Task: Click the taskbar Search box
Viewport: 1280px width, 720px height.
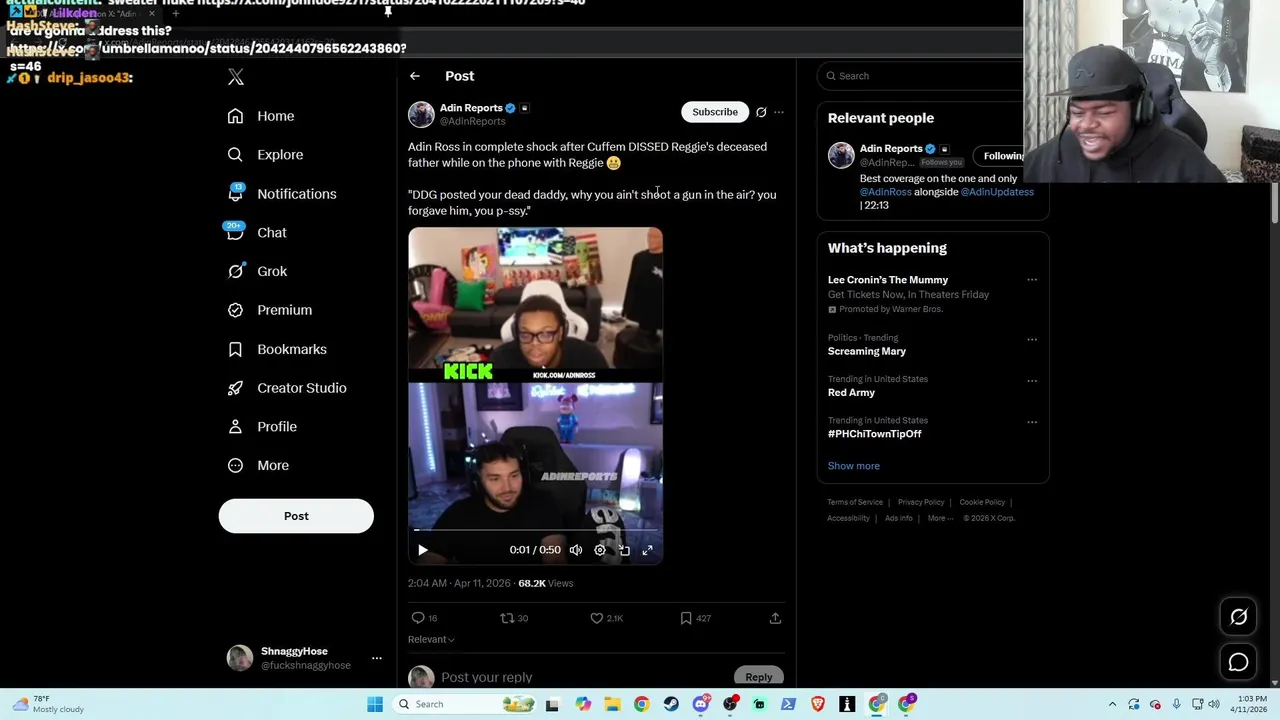Action: pyautogui.click(x=463, y=704)
